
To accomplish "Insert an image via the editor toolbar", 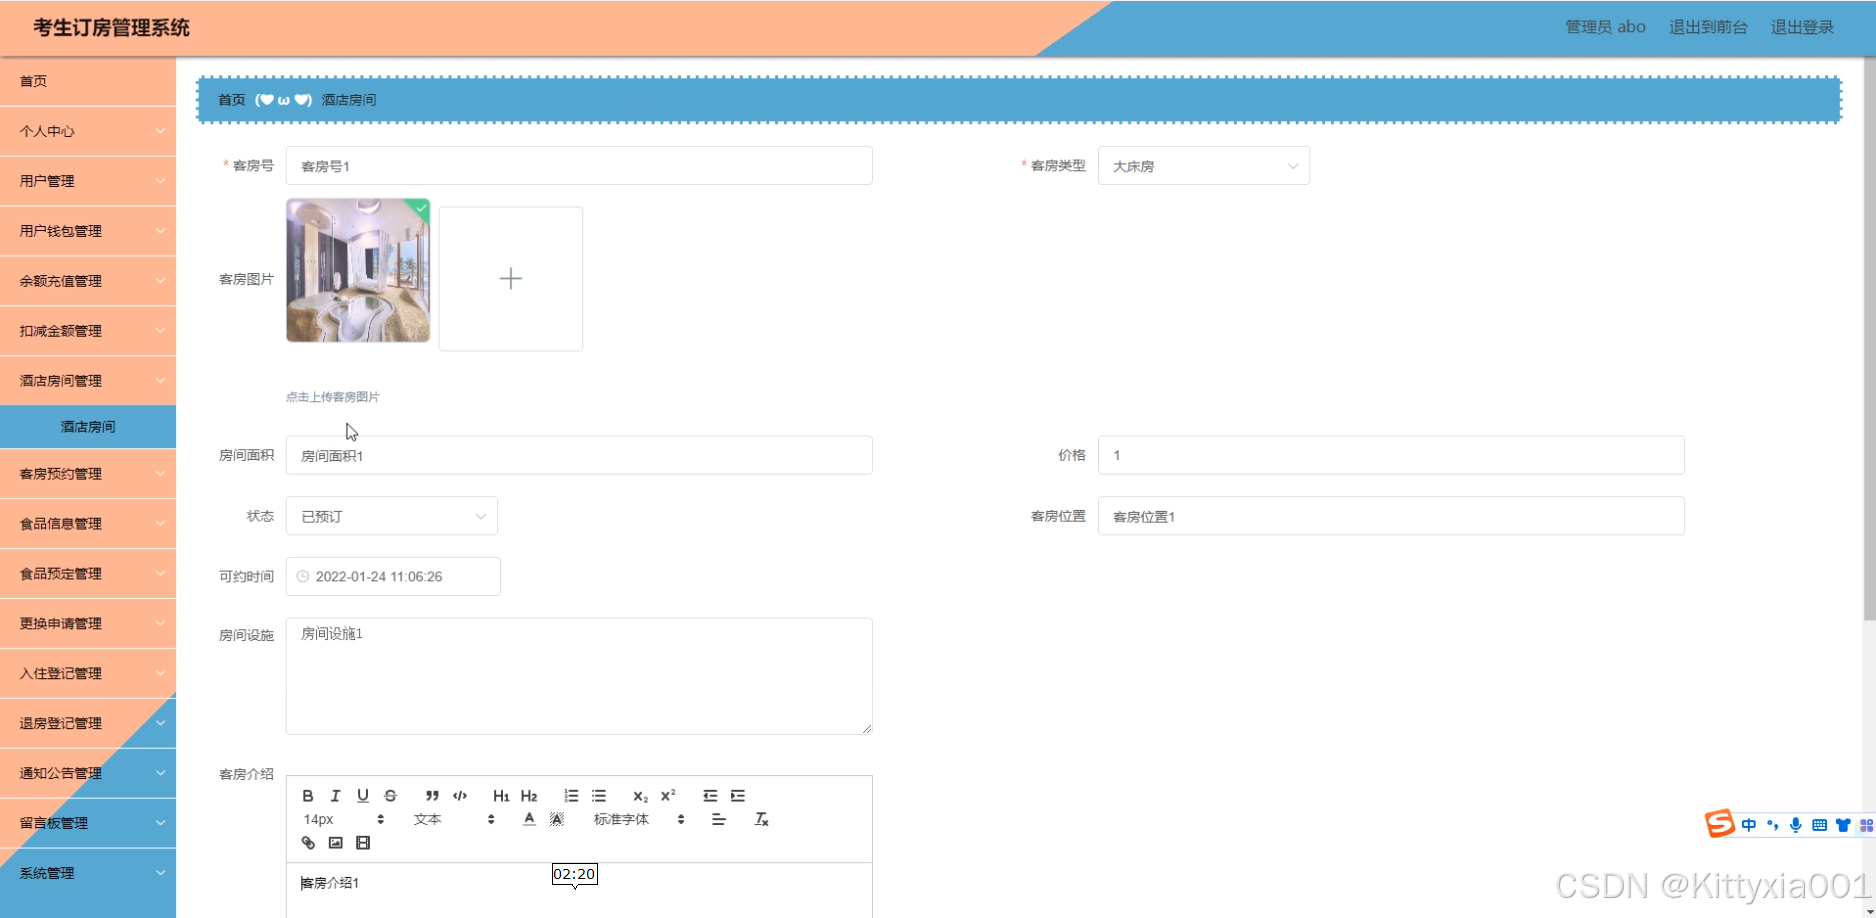I will pos(336,843).
